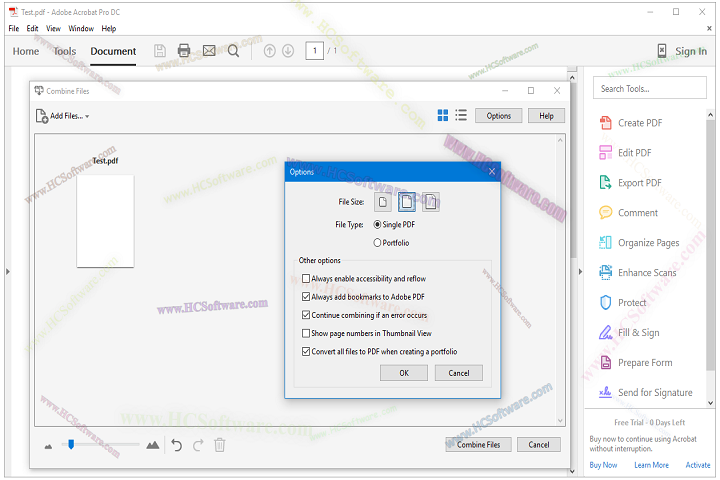Click the Help button in Combine Files
This screenshot has width=720, height=480.
point(546,116)
